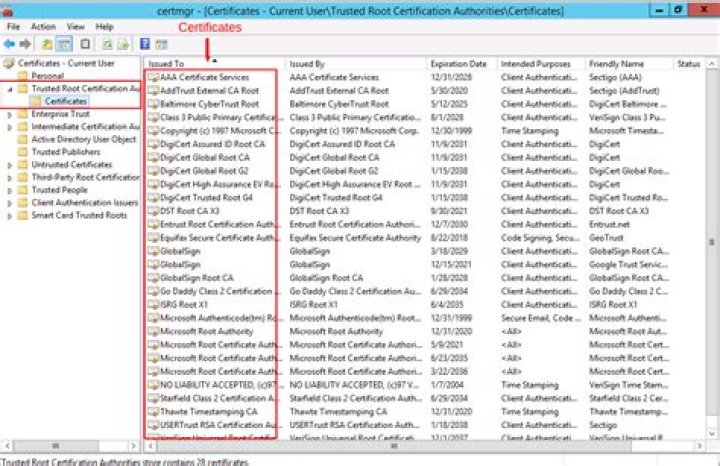Click the Export List toolbar icon

123,44
